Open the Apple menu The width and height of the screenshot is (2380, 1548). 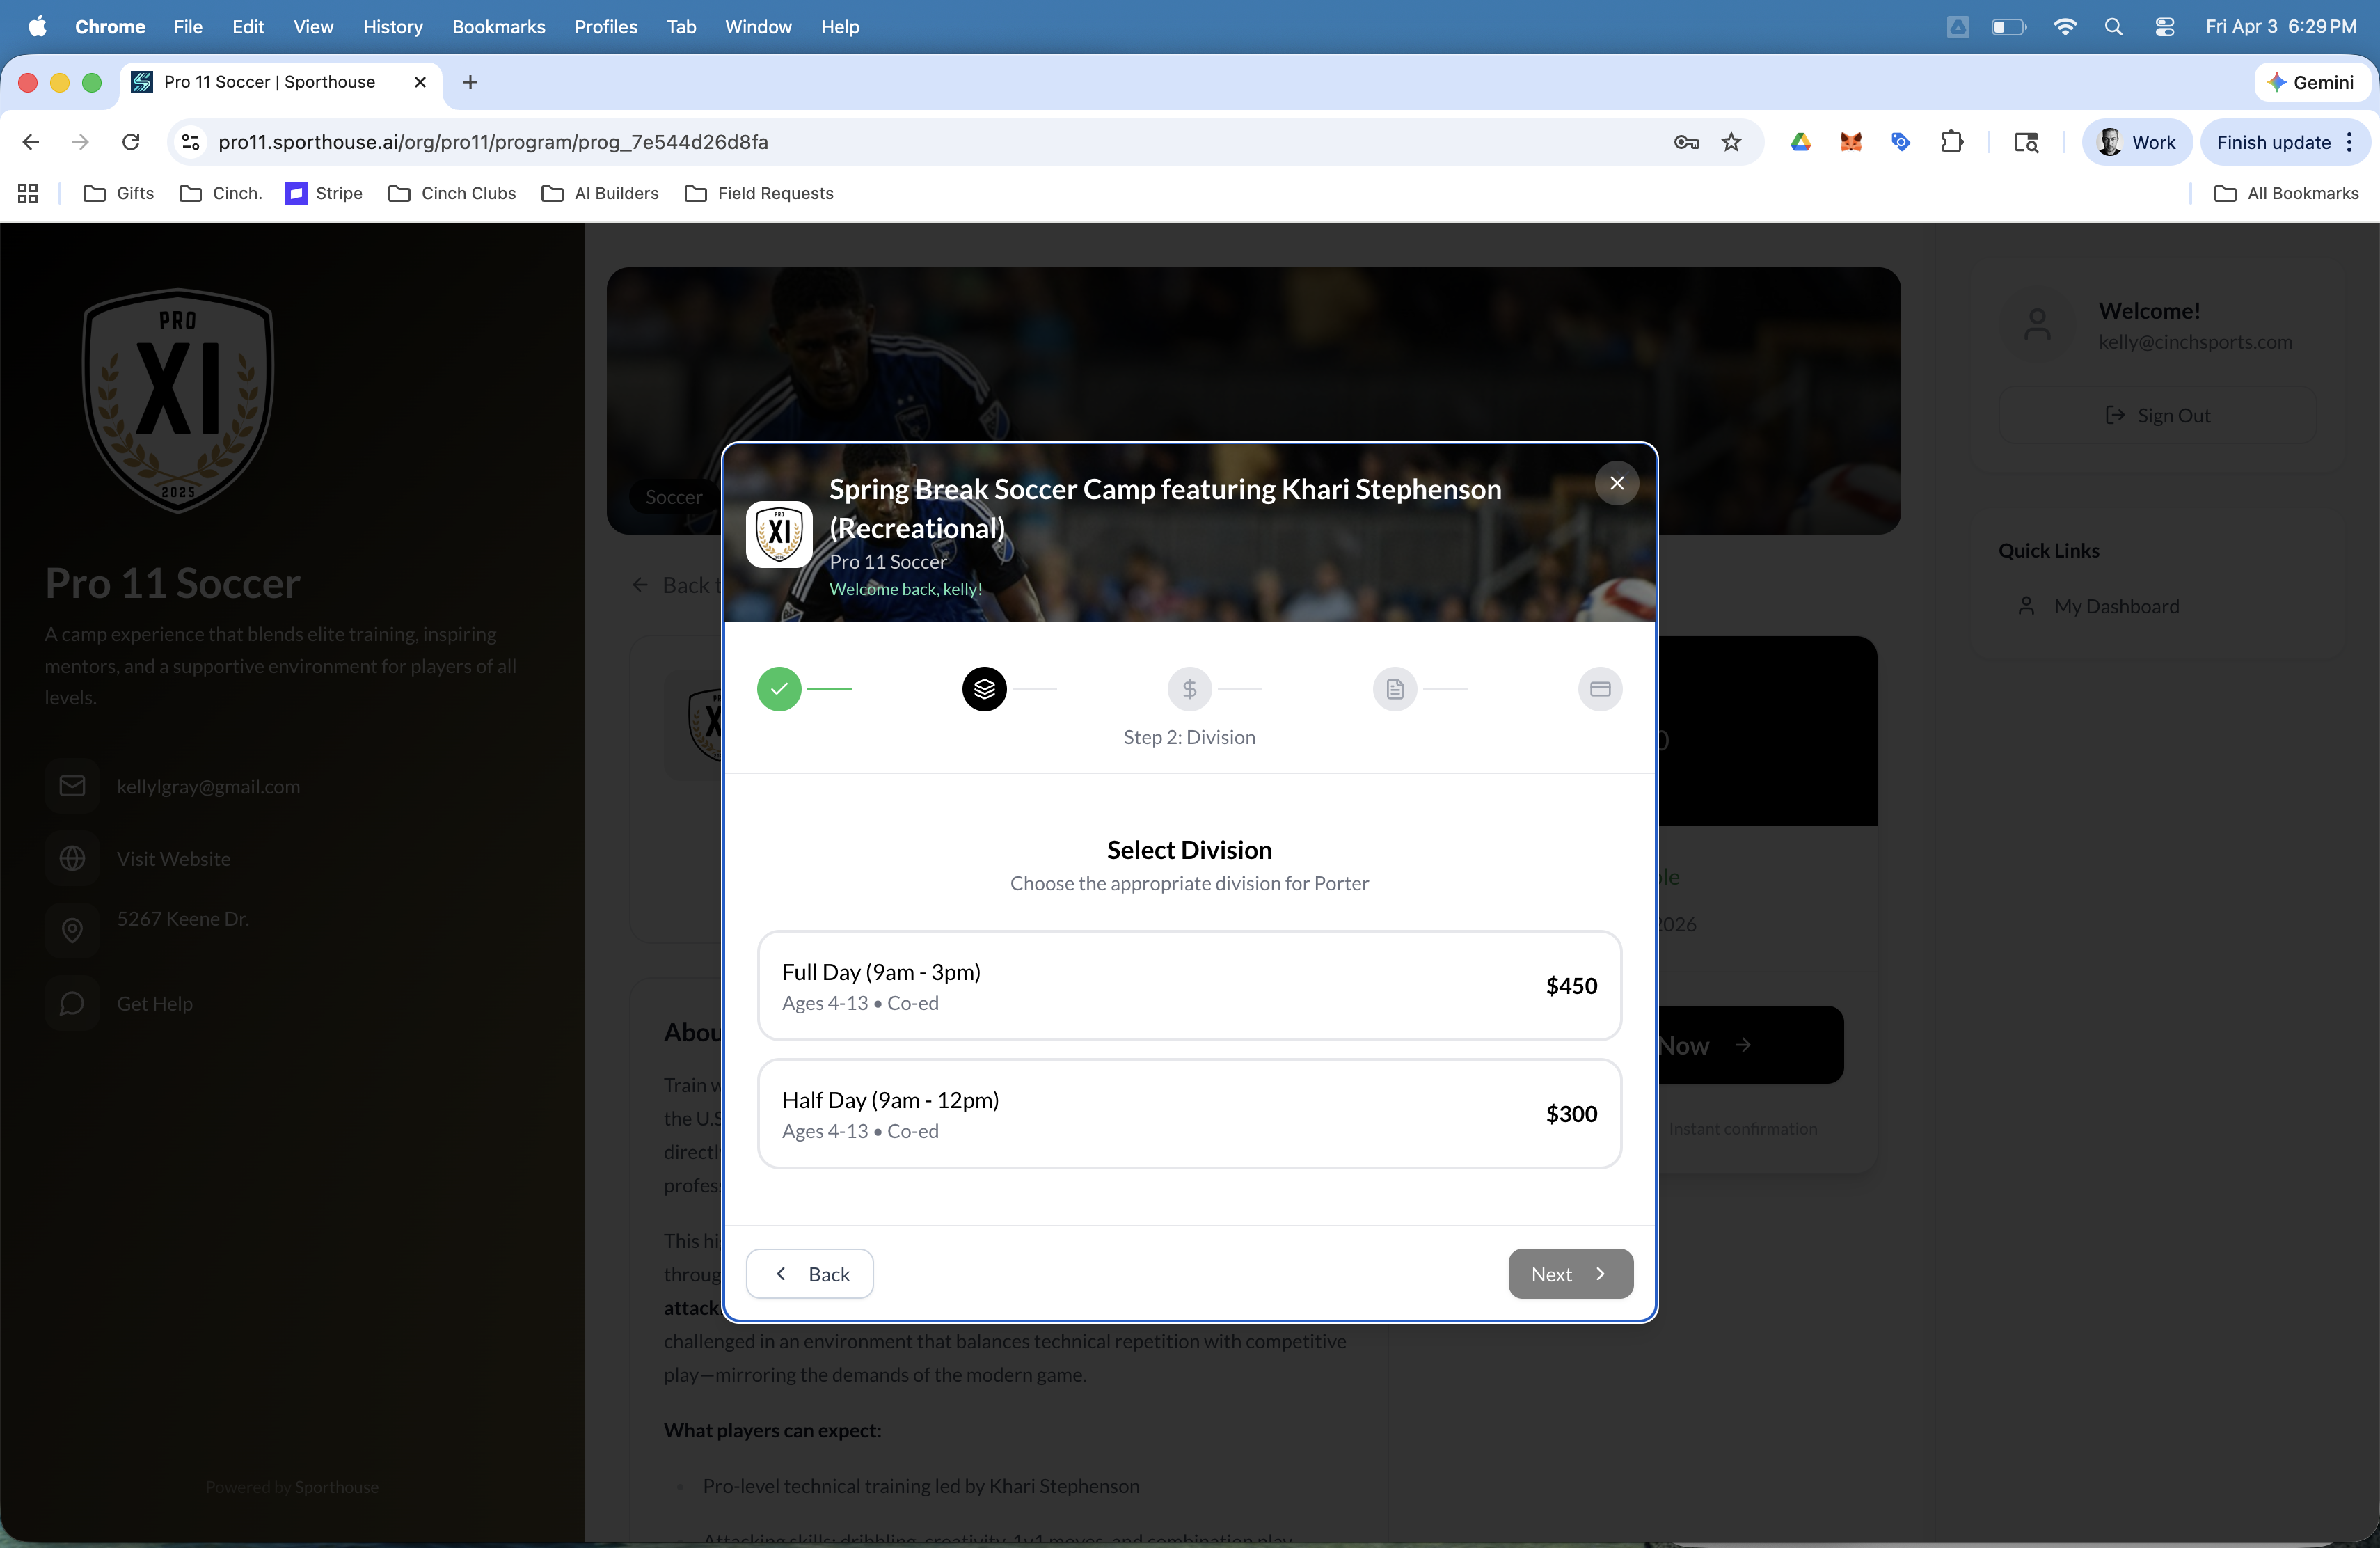(x=37, y=27)
